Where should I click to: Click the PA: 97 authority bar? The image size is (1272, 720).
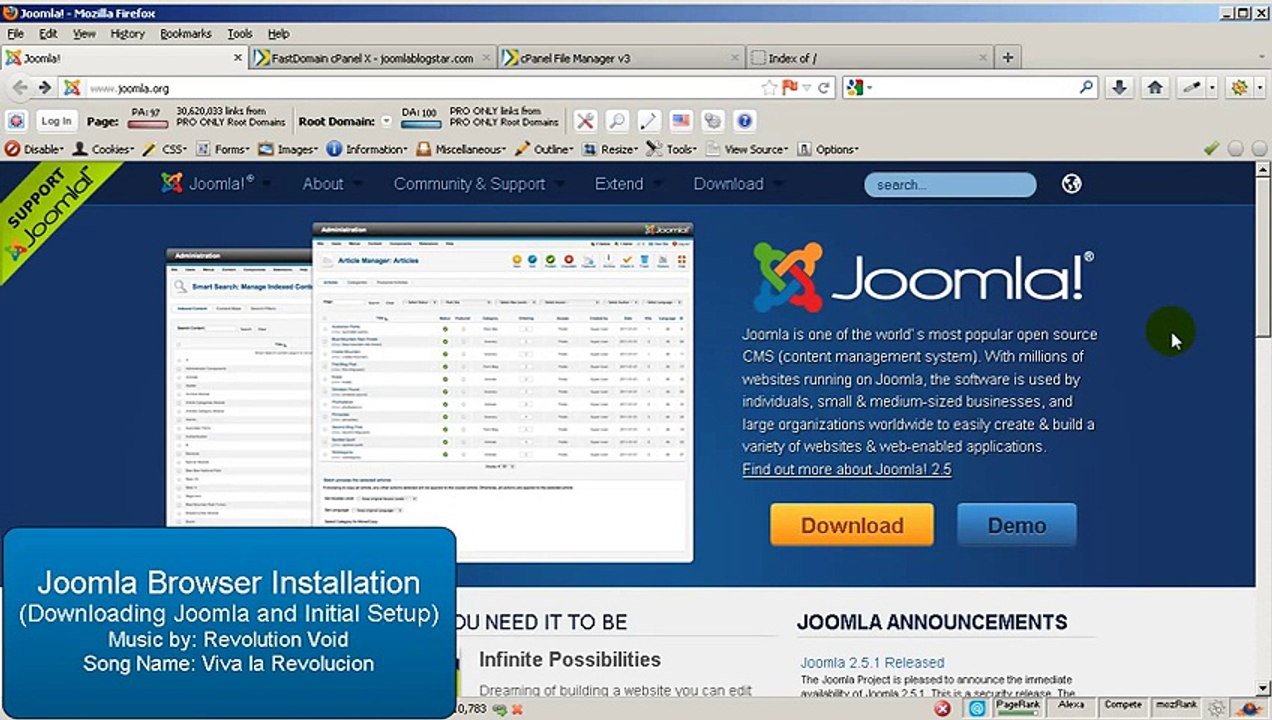click(x=147, y=125)
